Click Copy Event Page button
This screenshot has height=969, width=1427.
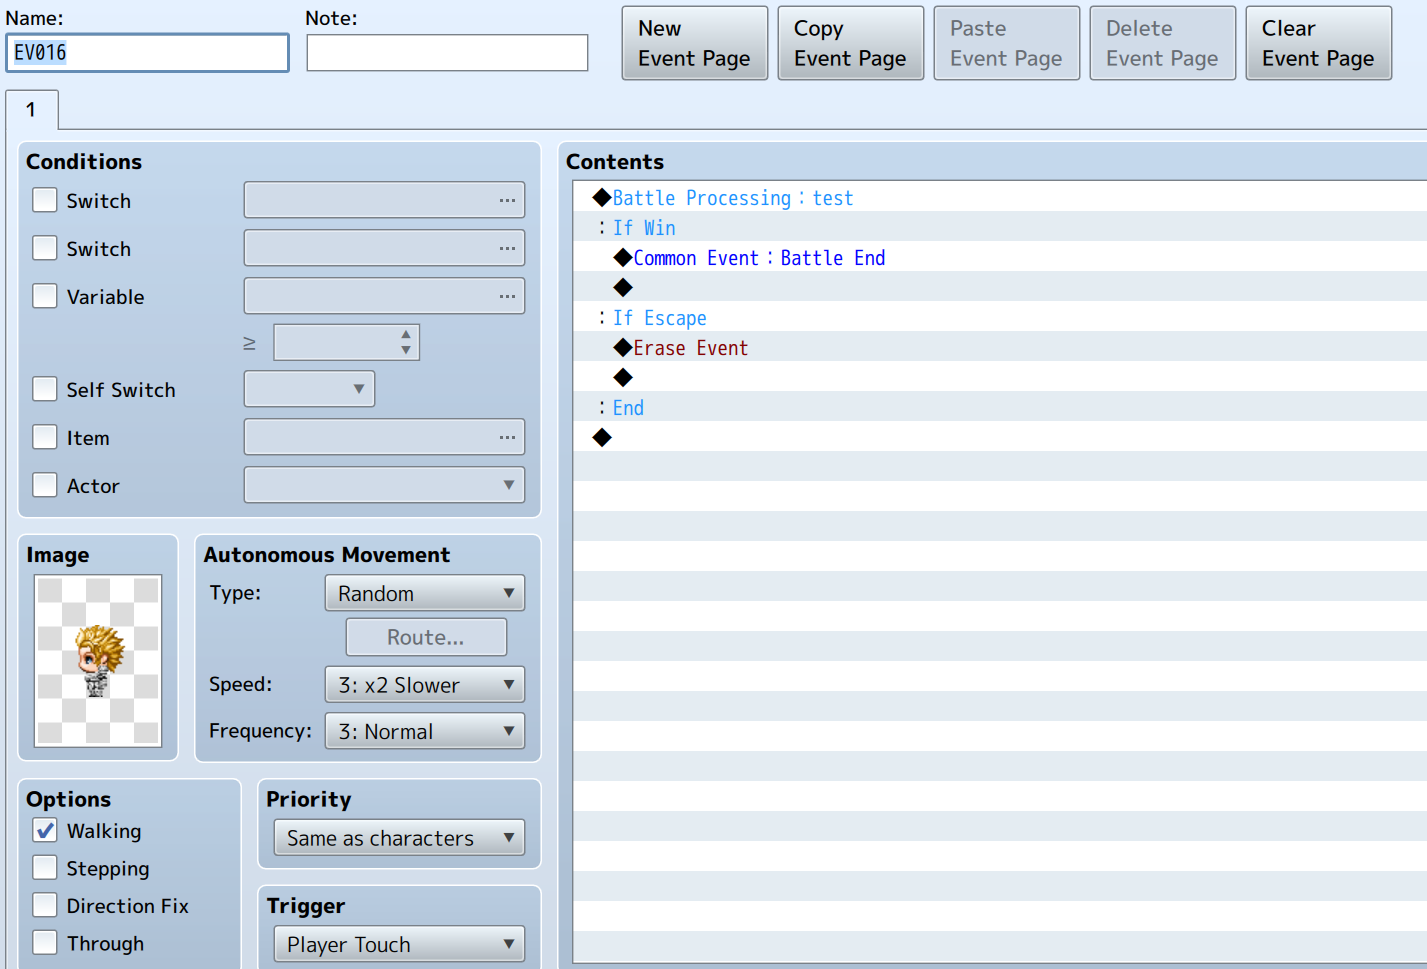point(851,43)
